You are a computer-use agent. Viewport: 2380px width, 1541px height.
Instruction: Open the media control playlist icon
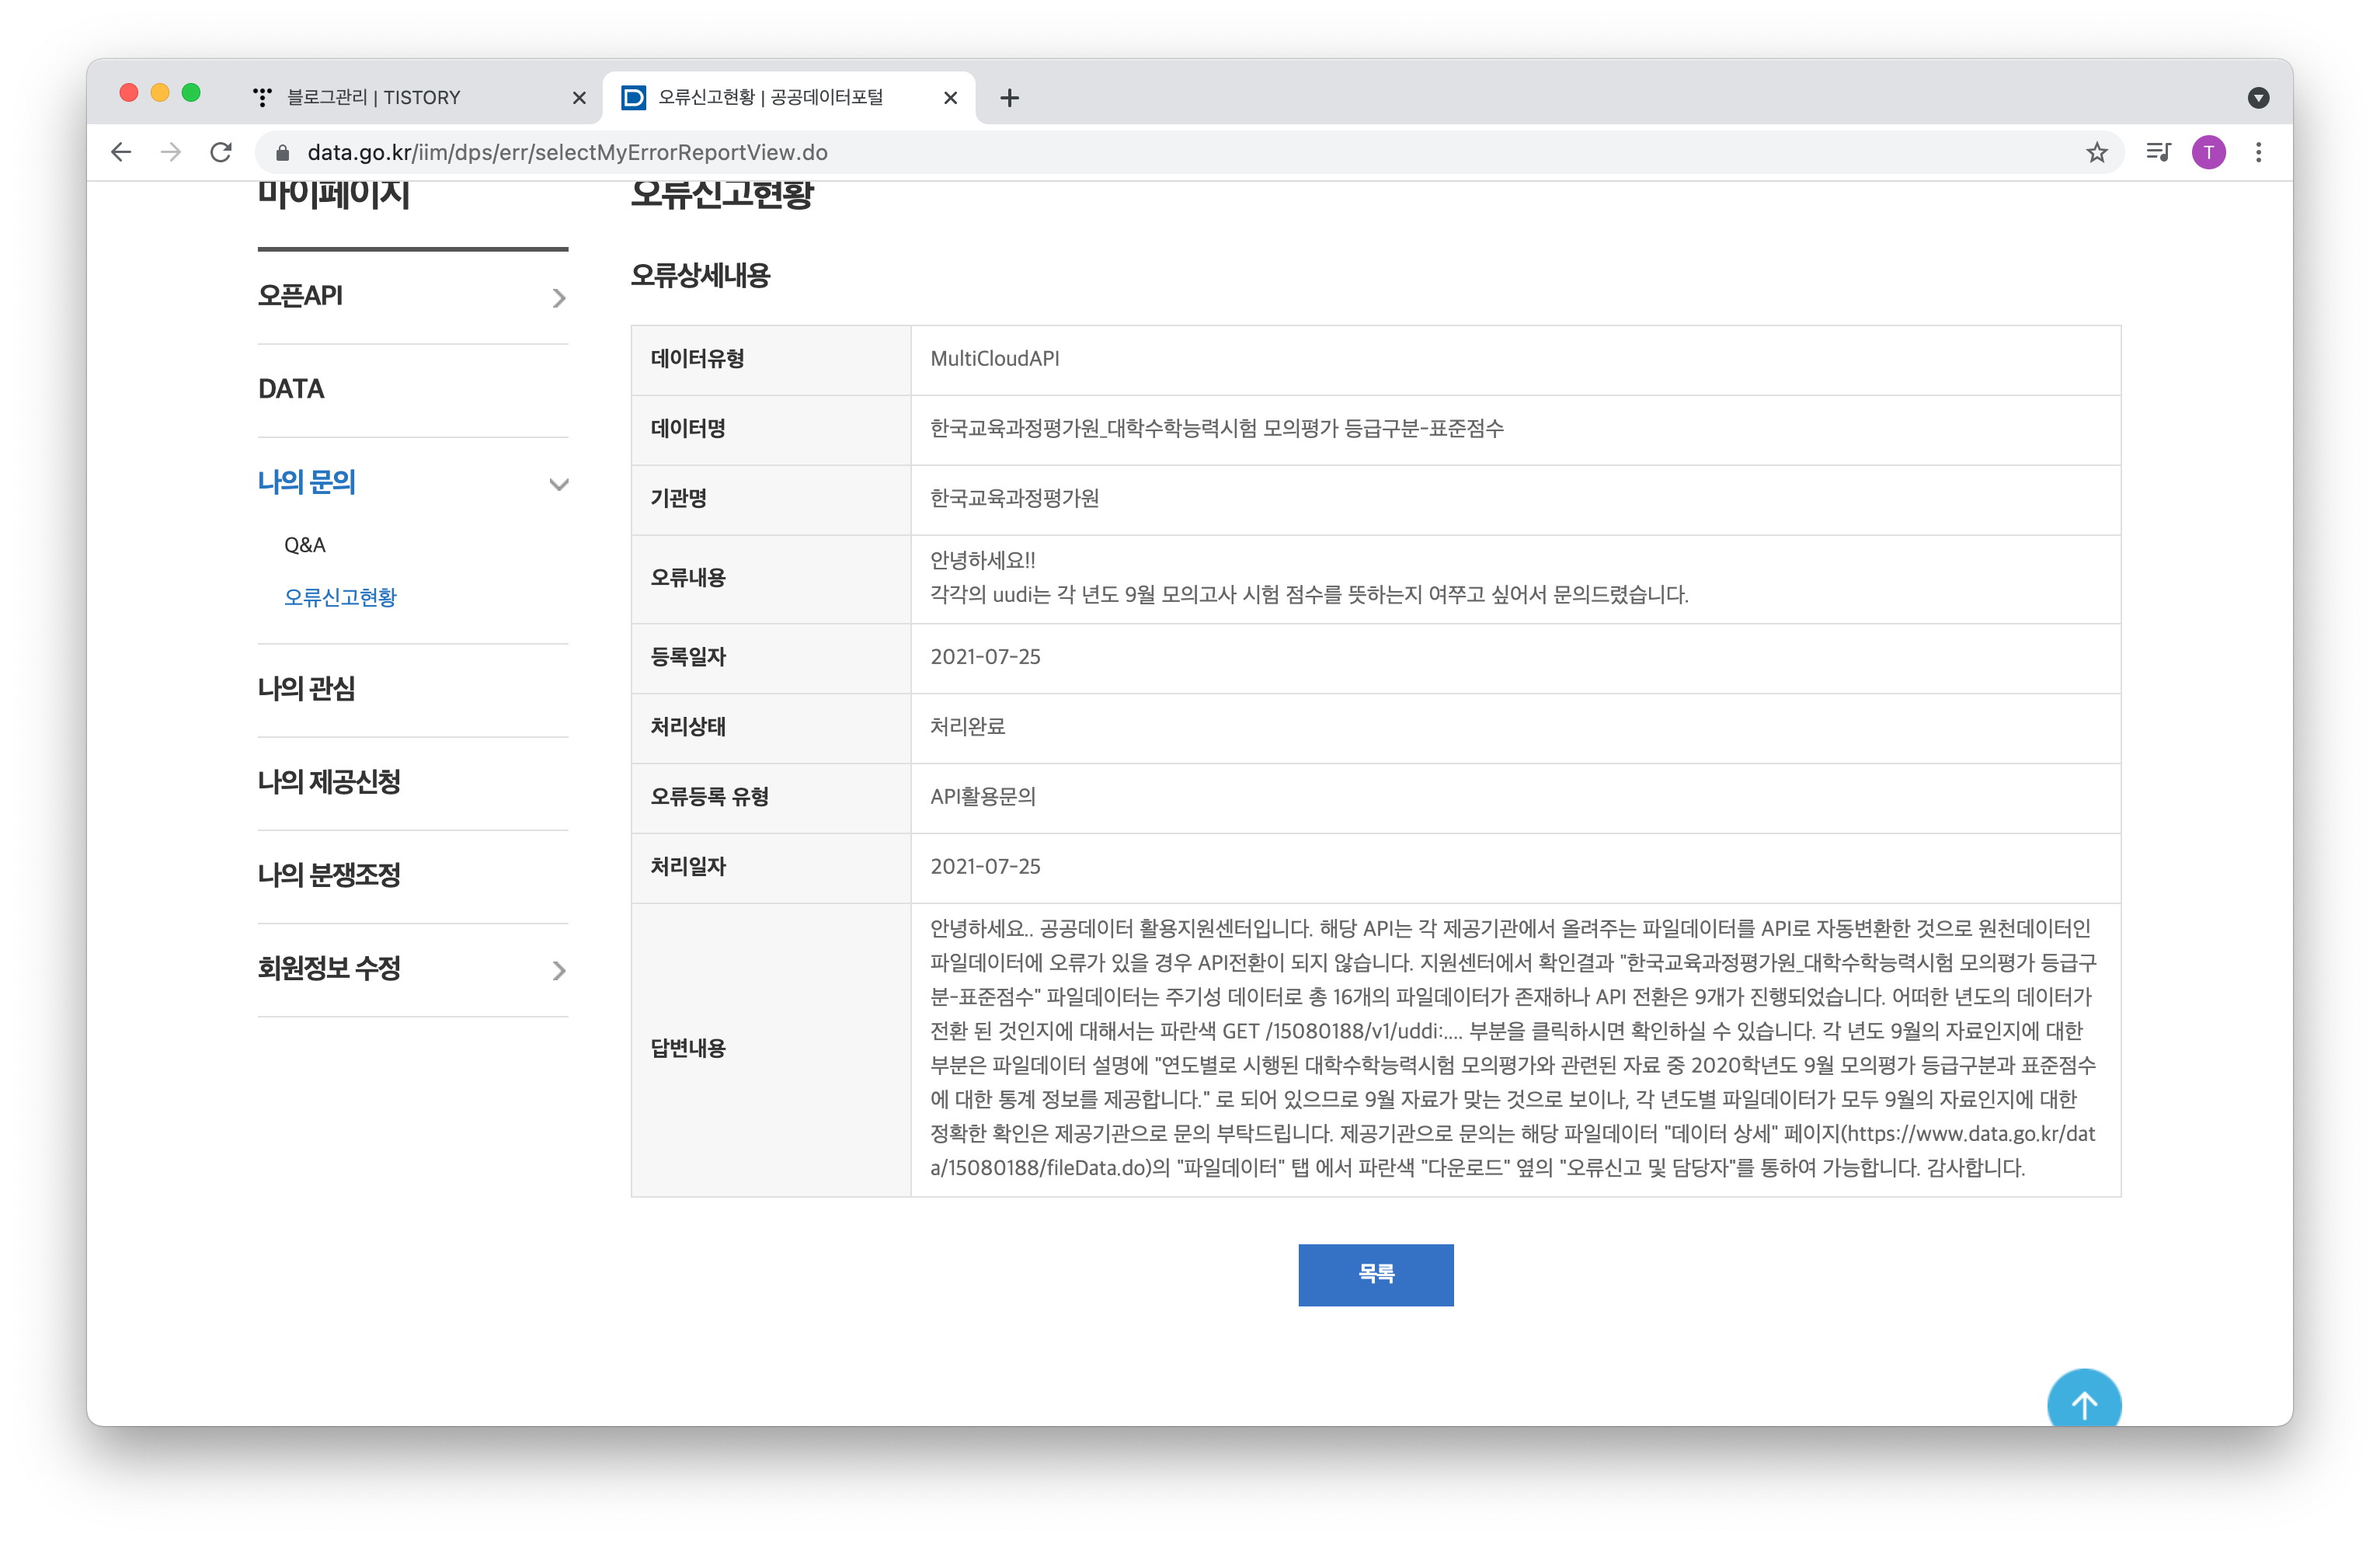tap(2158, 152)
